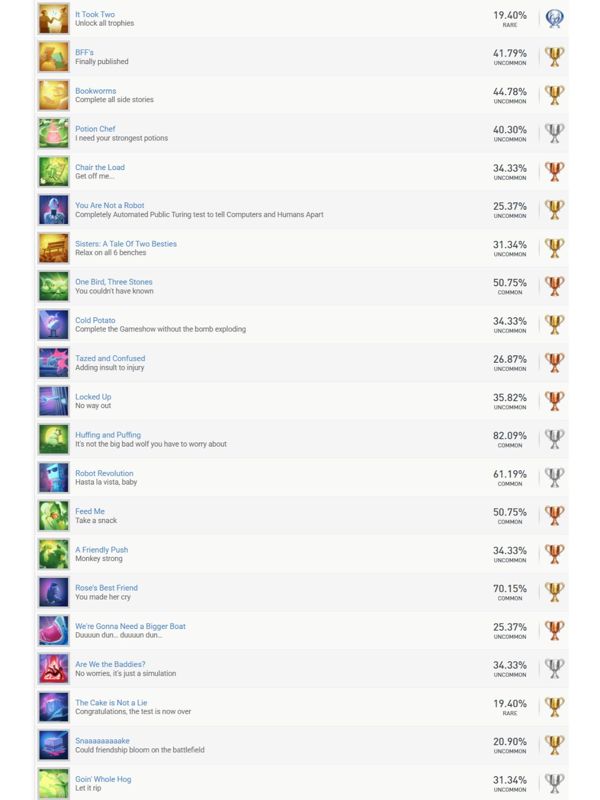This screenshot has width=600, height=800.
Task: Click the silver trophy icon beside Potion Chef
Action: tap(554, 133)
